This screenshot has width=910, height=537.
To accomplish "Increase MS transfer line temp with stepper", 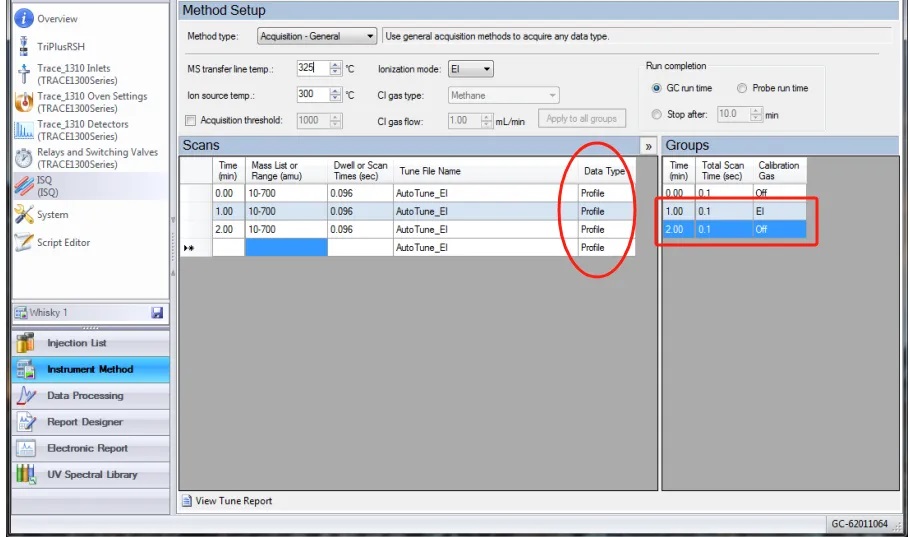I will pos(335,65).
